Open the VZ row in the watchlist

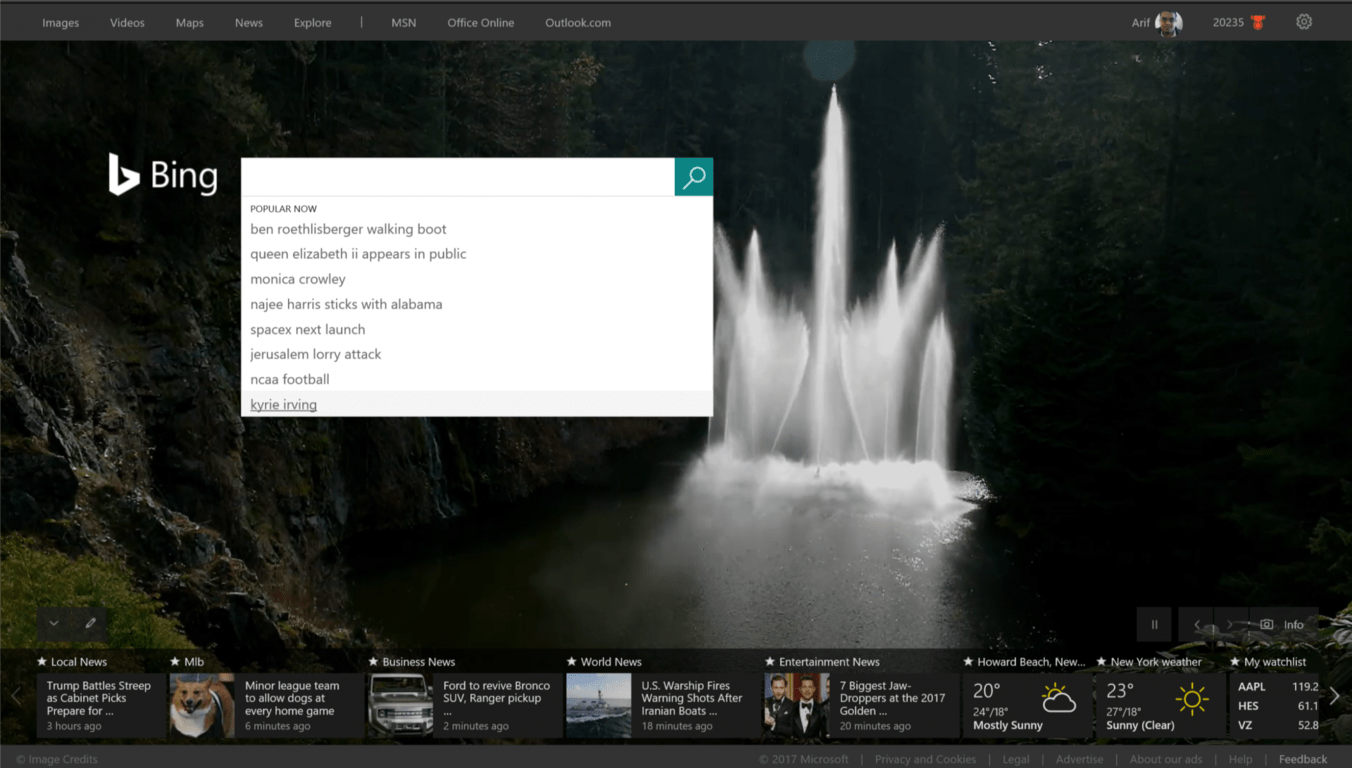coord(1278,725)
